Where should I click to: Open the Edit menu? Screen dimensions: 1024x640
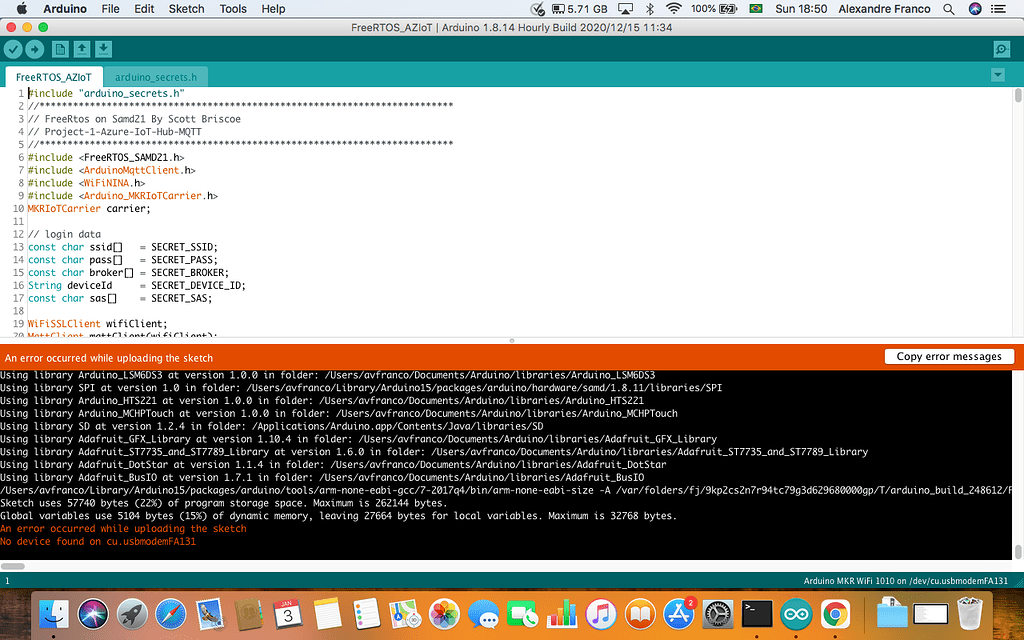pos(144,9)
